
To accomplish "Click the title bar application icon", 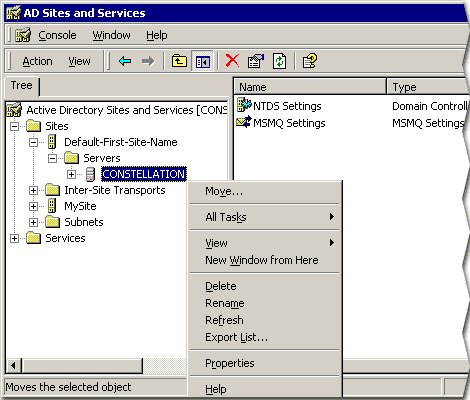I will click(13, 13).
